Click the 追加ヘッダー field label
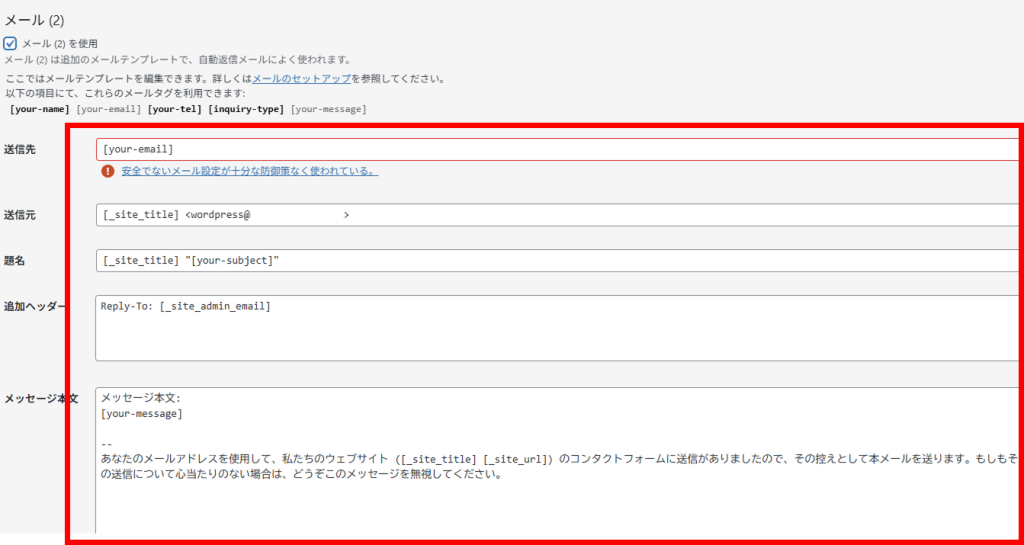1024x545 pixels. [35, 306]
